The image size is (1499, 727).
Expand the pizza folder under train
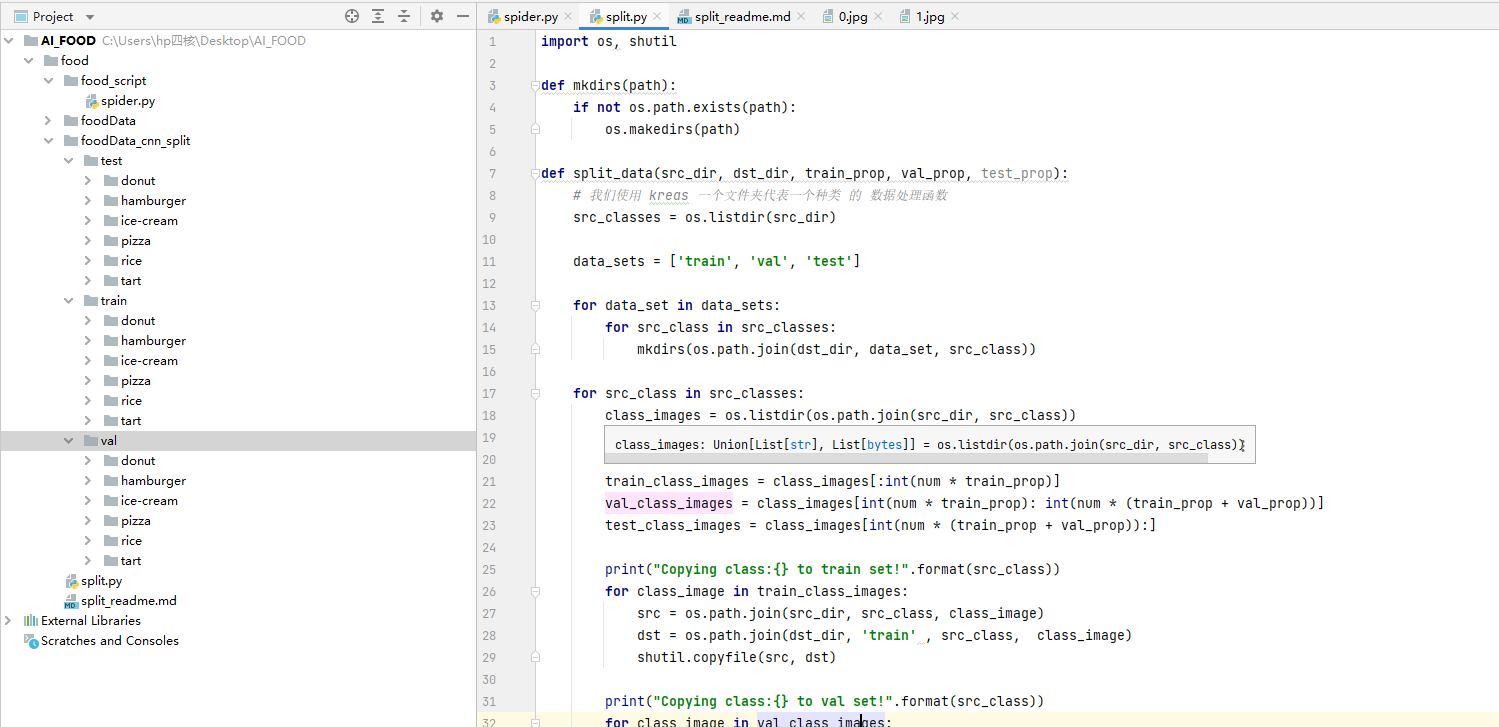89,381
